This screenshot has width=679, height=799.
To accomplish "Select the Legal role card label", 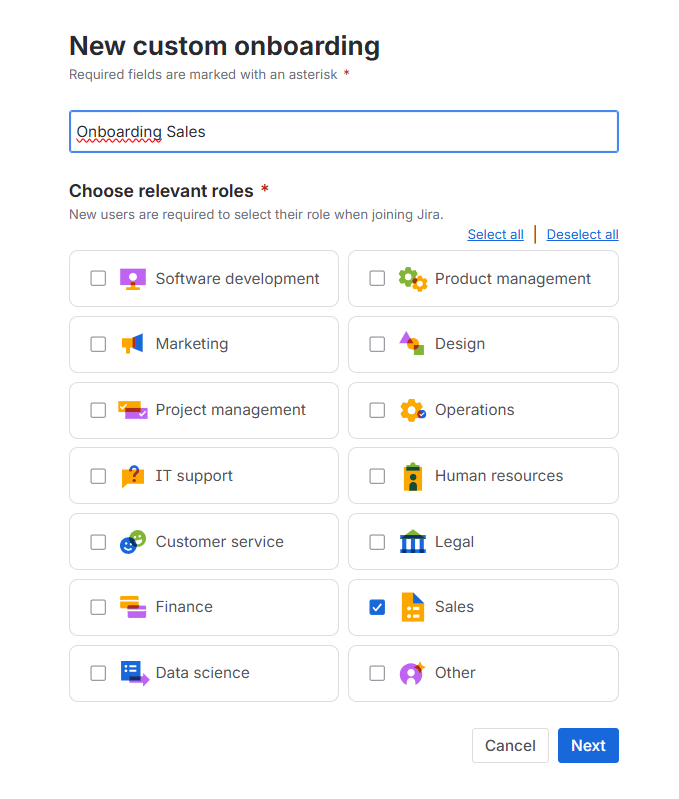I will [454, 542].
